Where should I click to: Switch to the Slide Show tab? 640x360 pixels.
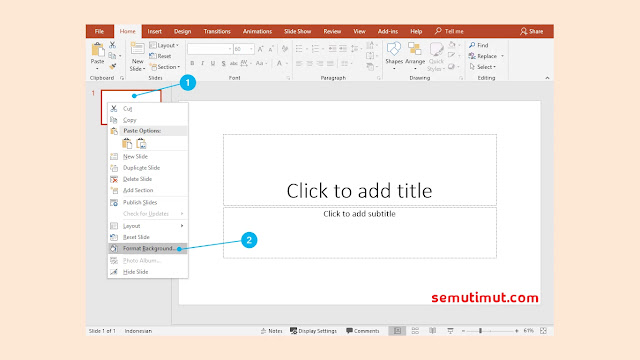298,31
